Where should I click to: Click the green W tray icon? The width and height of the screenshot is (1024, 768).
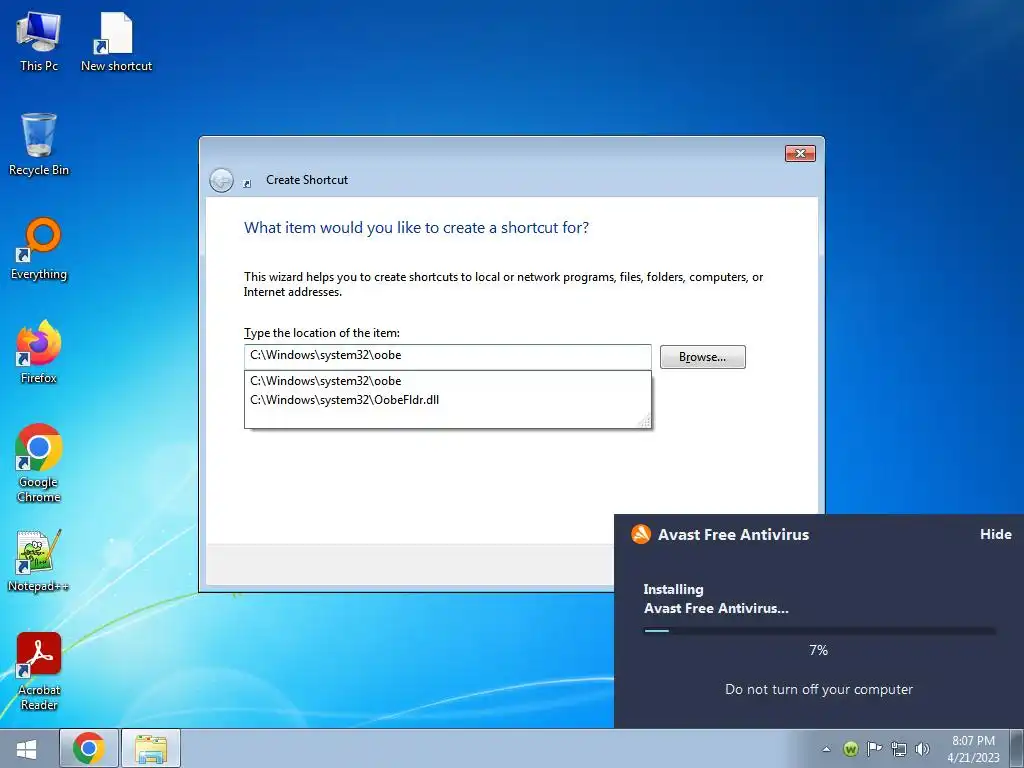pyautogui.click(x=850, y=749)
